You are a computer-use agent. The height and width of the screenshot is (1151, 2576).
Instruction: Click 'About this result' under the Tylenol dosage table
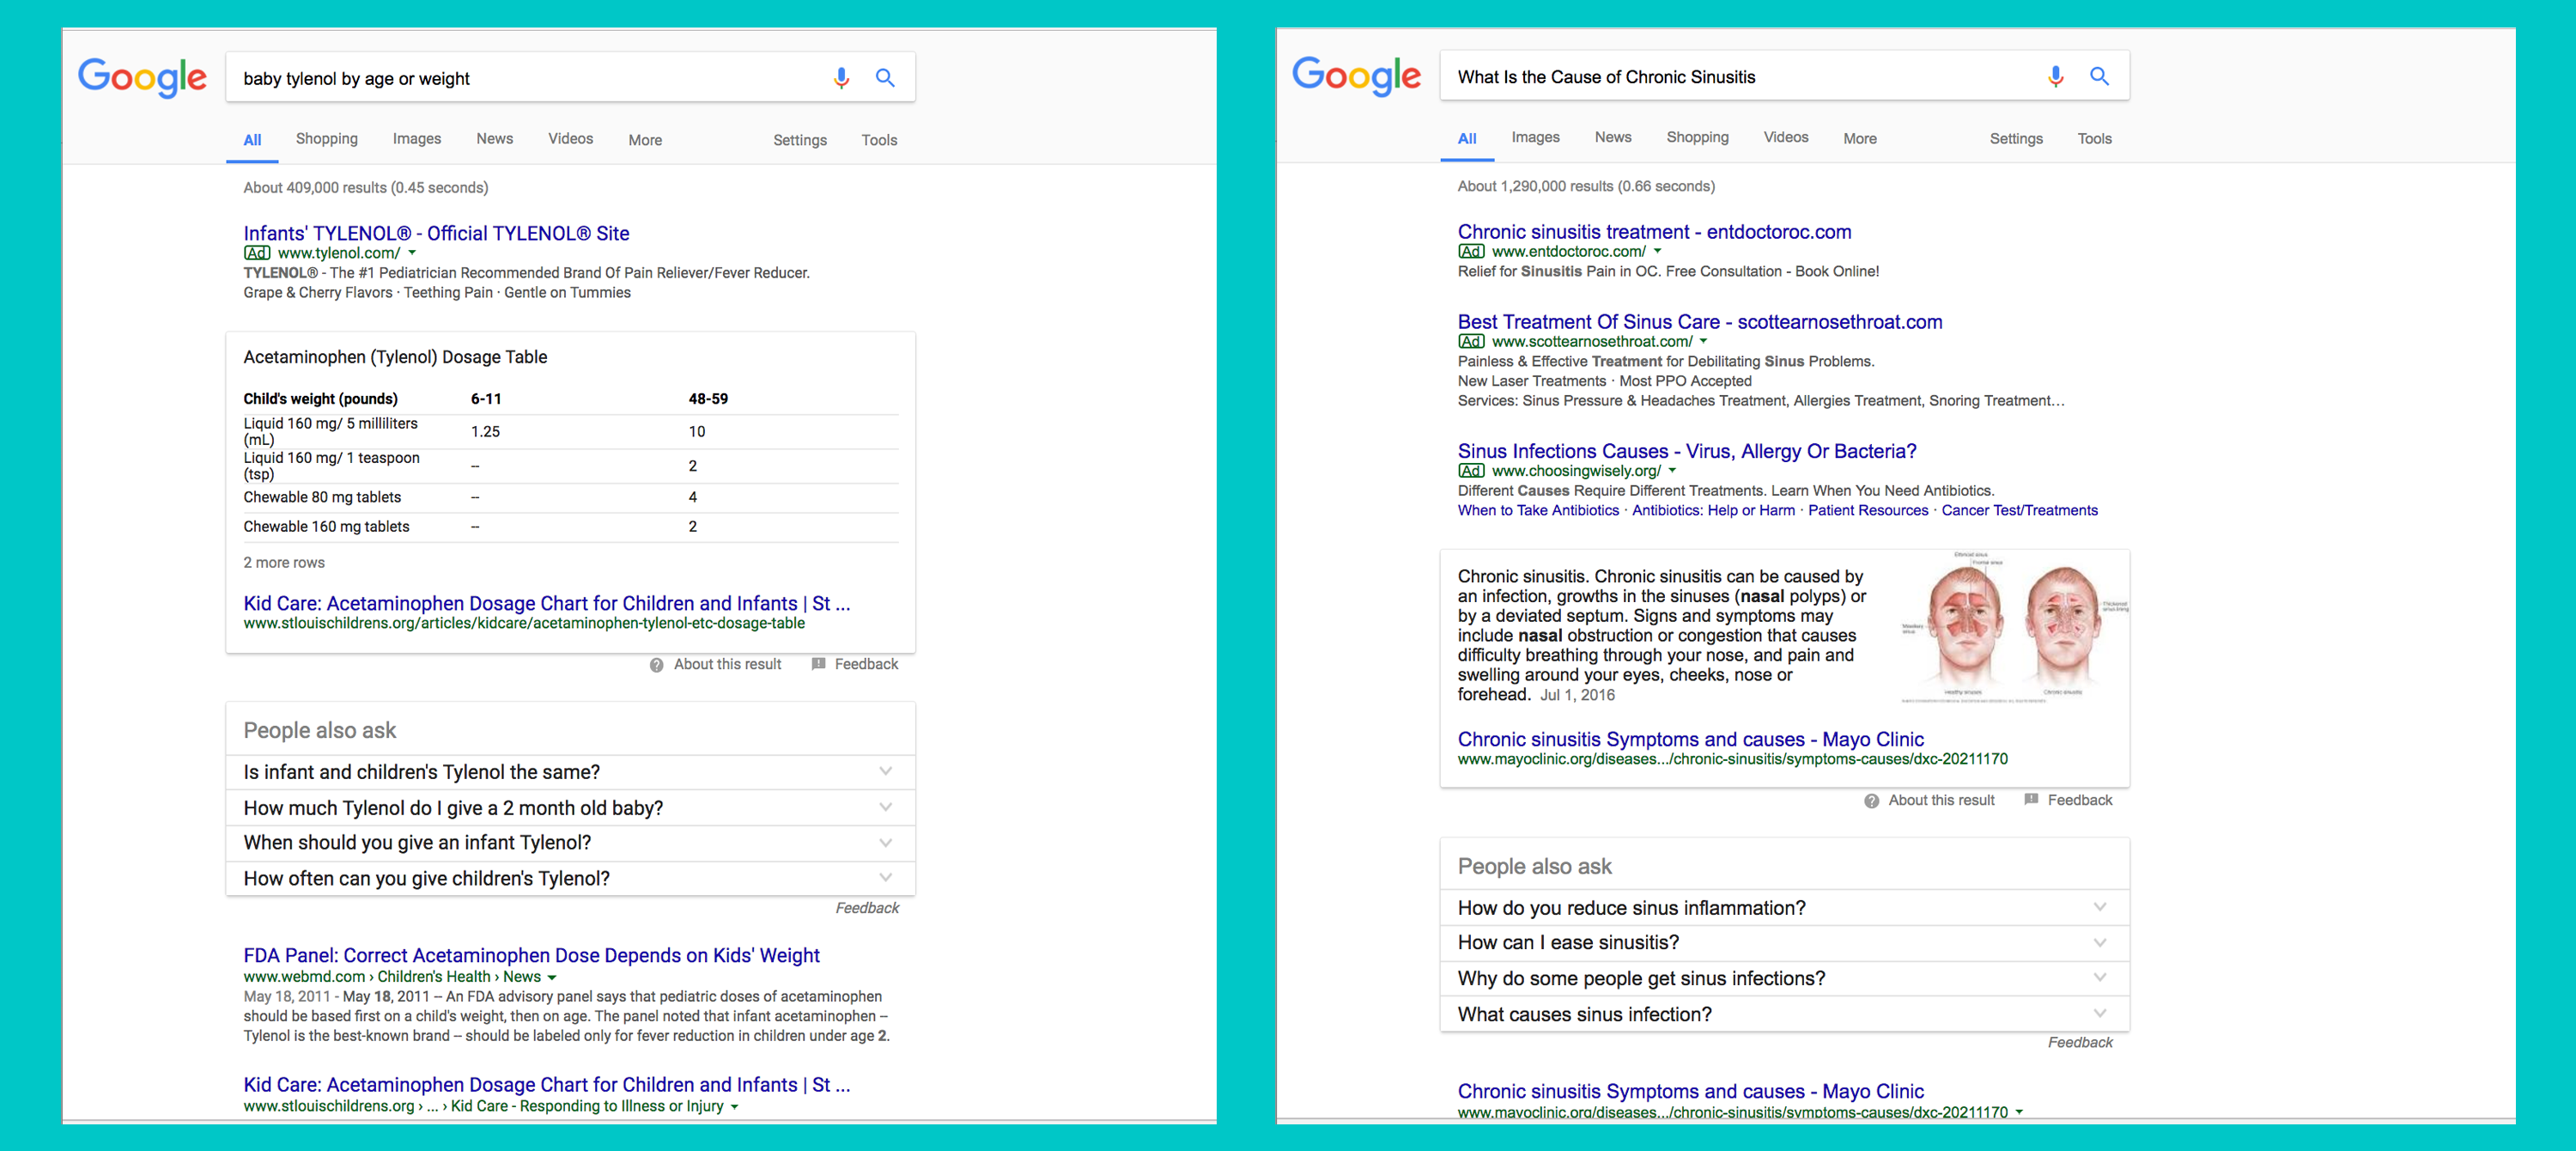[727, 664]
